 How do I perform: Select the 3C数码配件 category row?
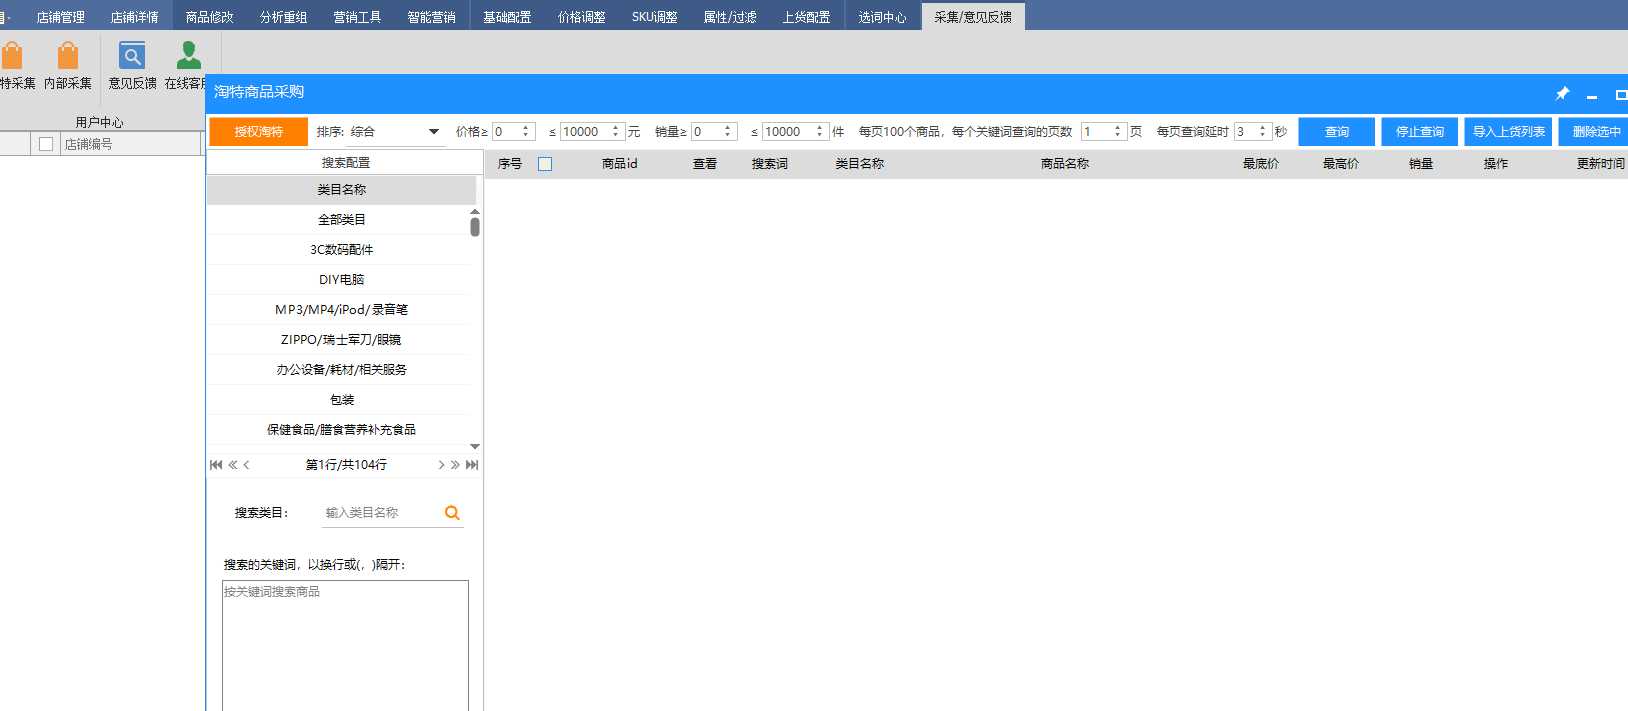(x=341, y=250)
